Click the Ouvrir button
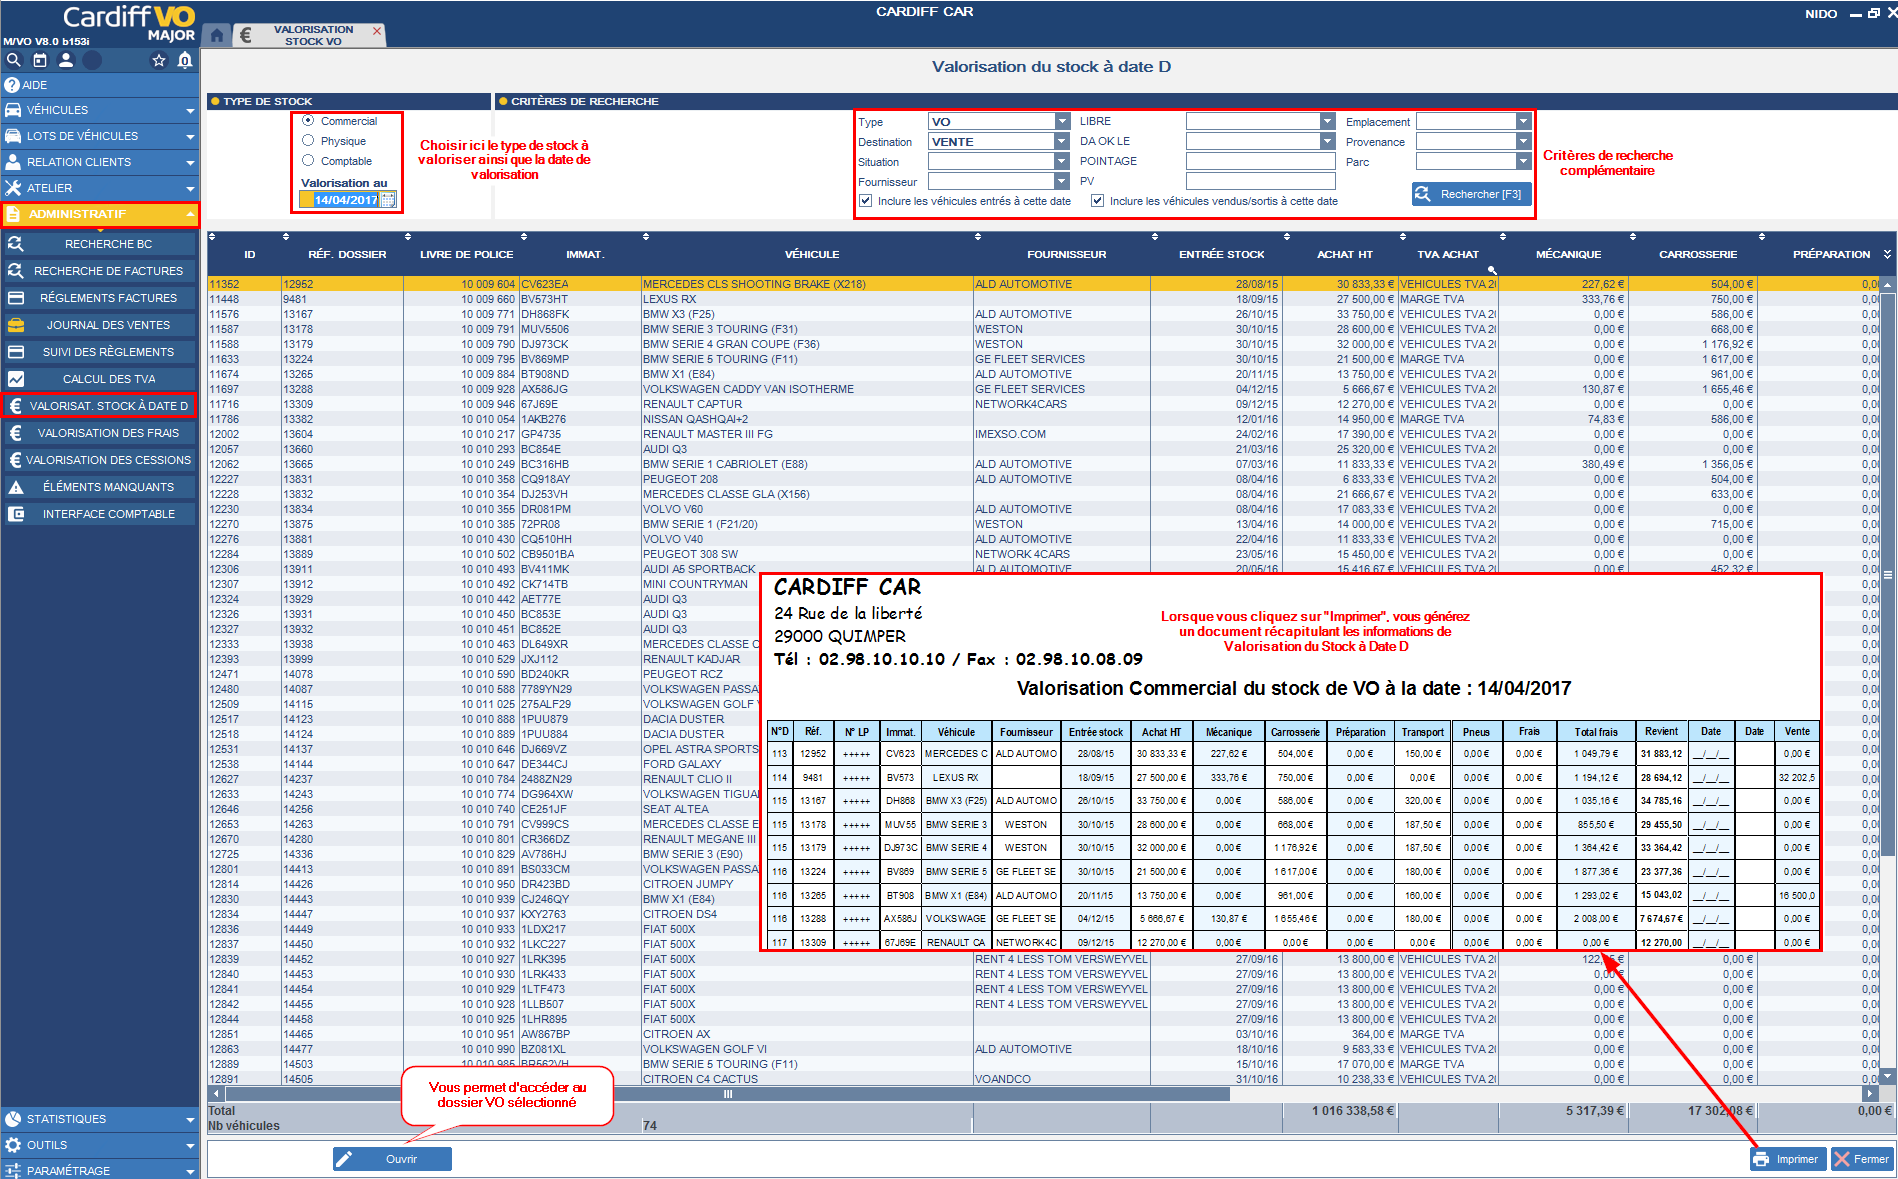The width and height of the screenshot is (1898, 1179). tap(392, 1159)
